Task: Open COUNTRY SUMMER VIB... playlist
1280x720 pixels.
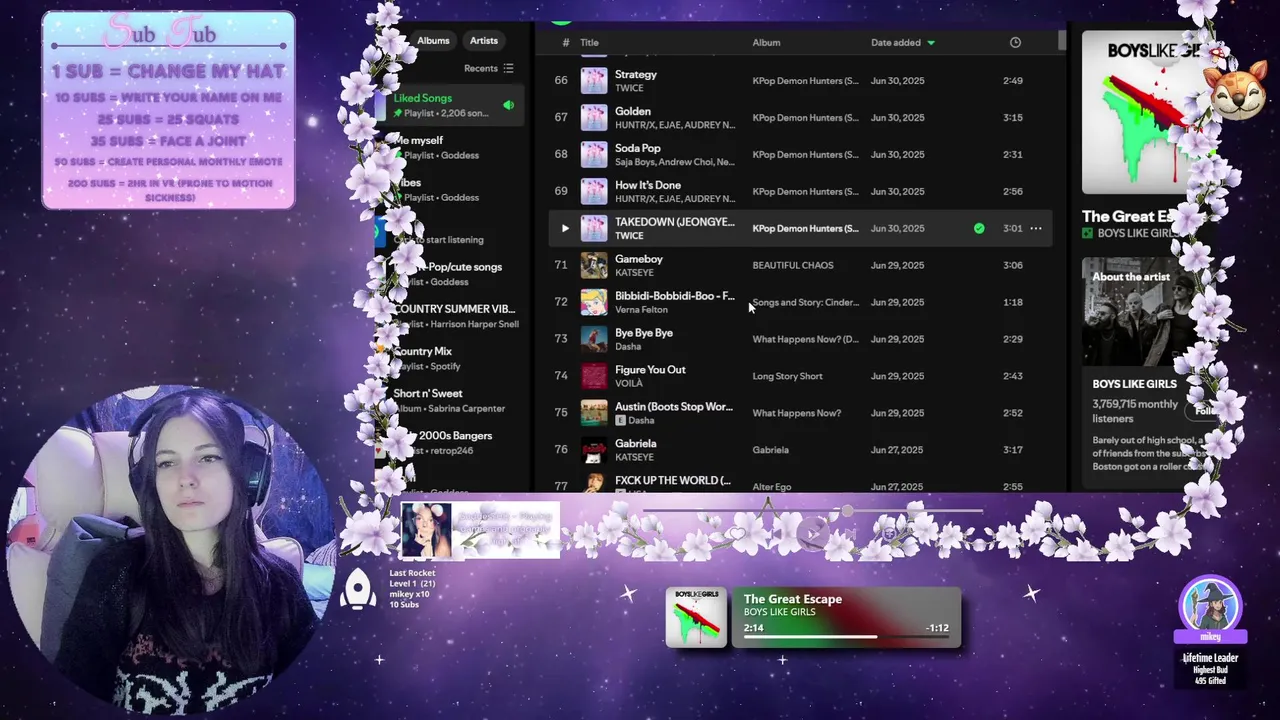Action: pyautogui.click(x=452, y=316)
